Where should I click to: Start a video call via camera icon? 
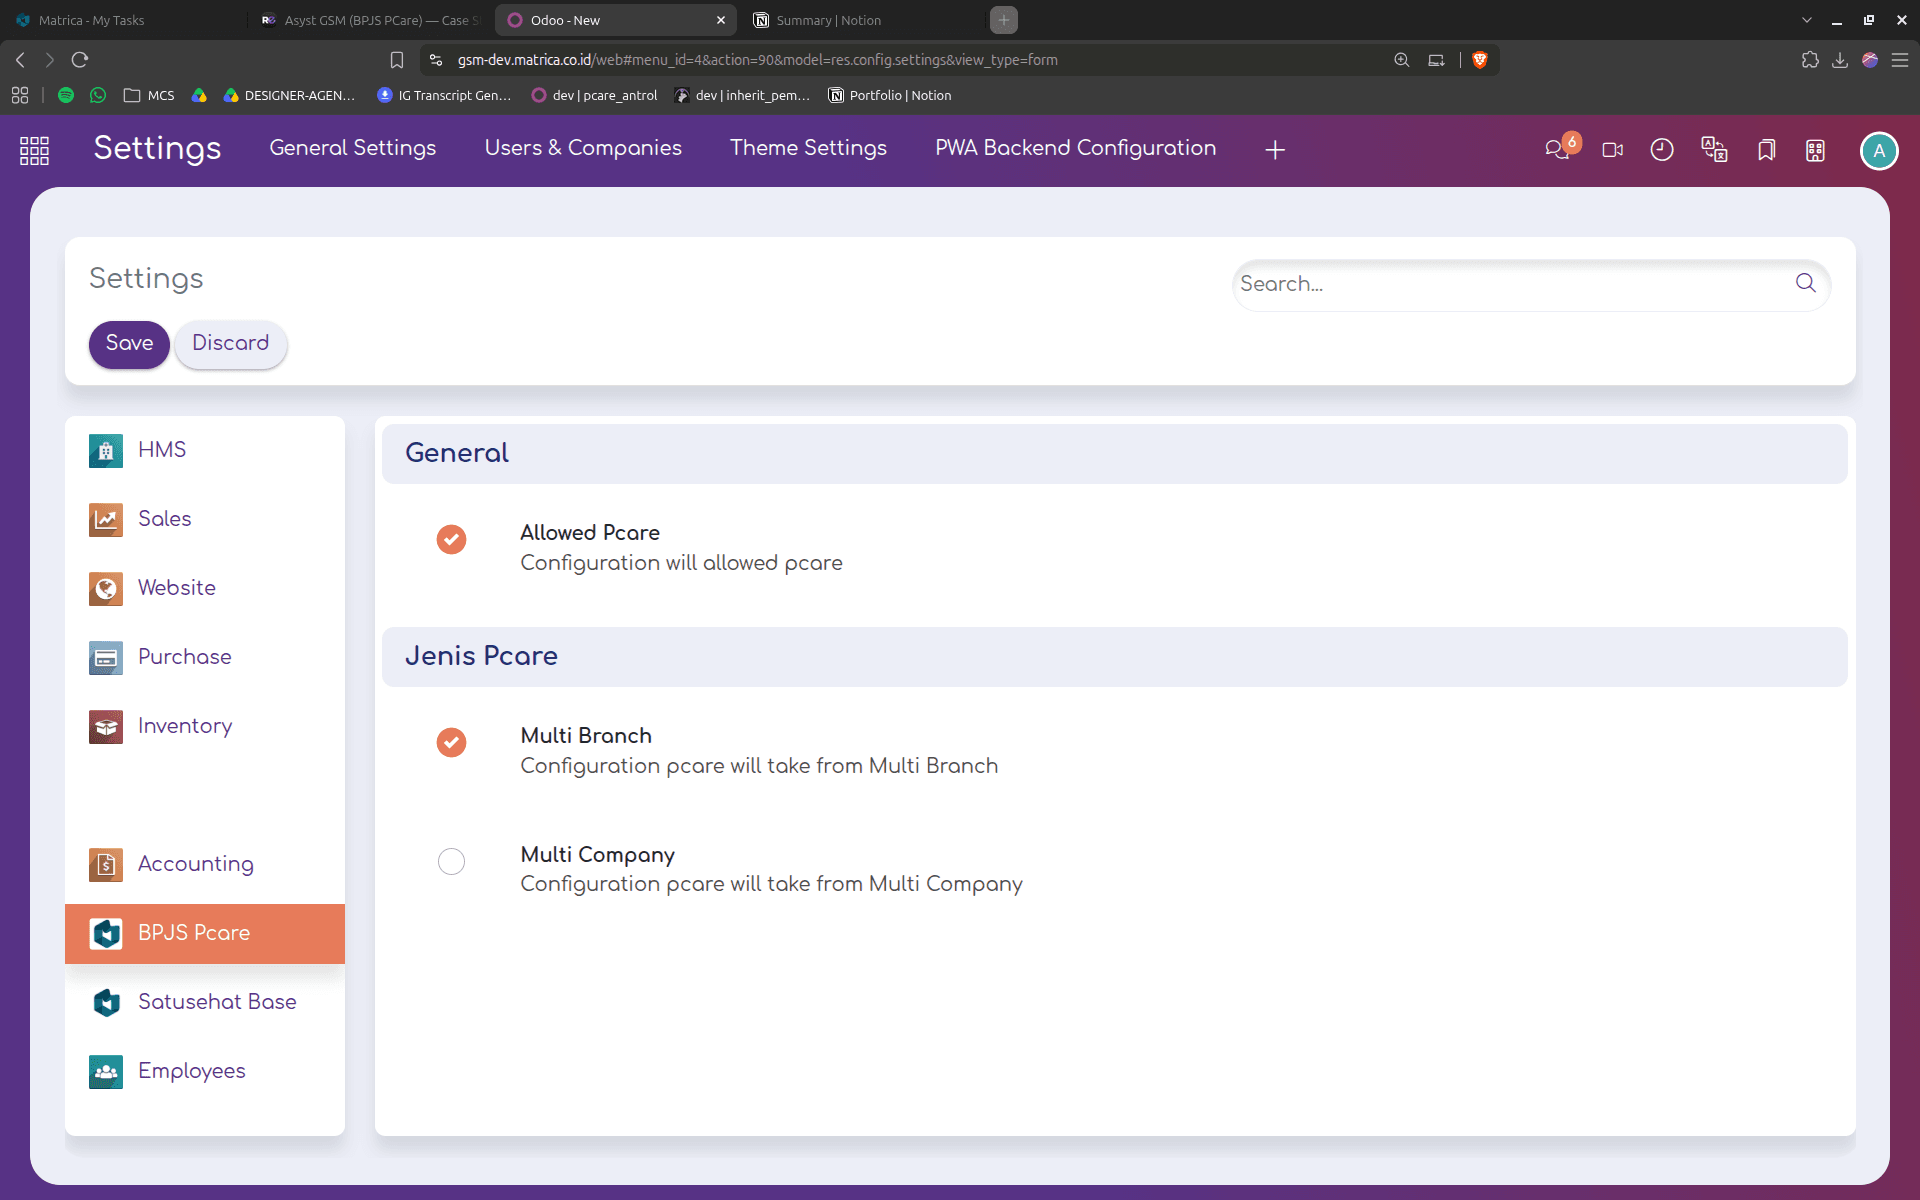[x=1612, y=150]
